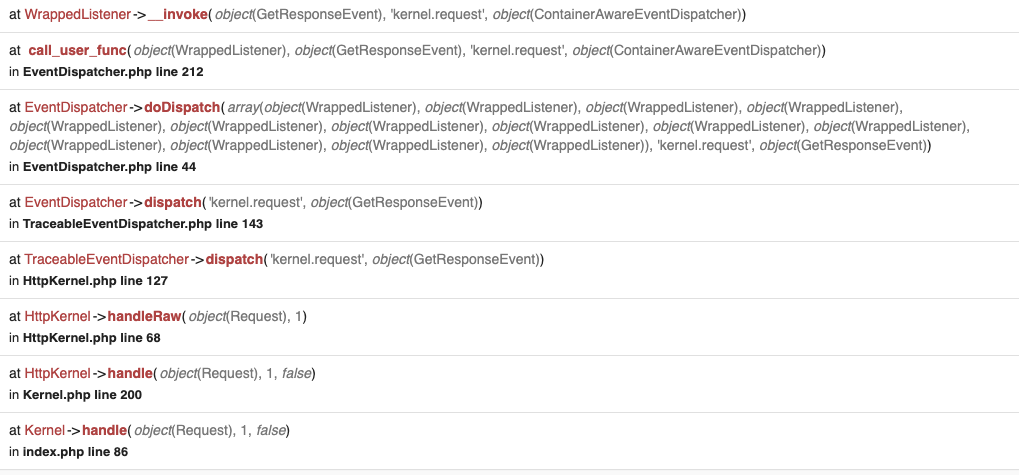The width and height of the screenshot is (1019, 475).
Task: Click the array argument in doDispatch call
Action: pos(244,107)
